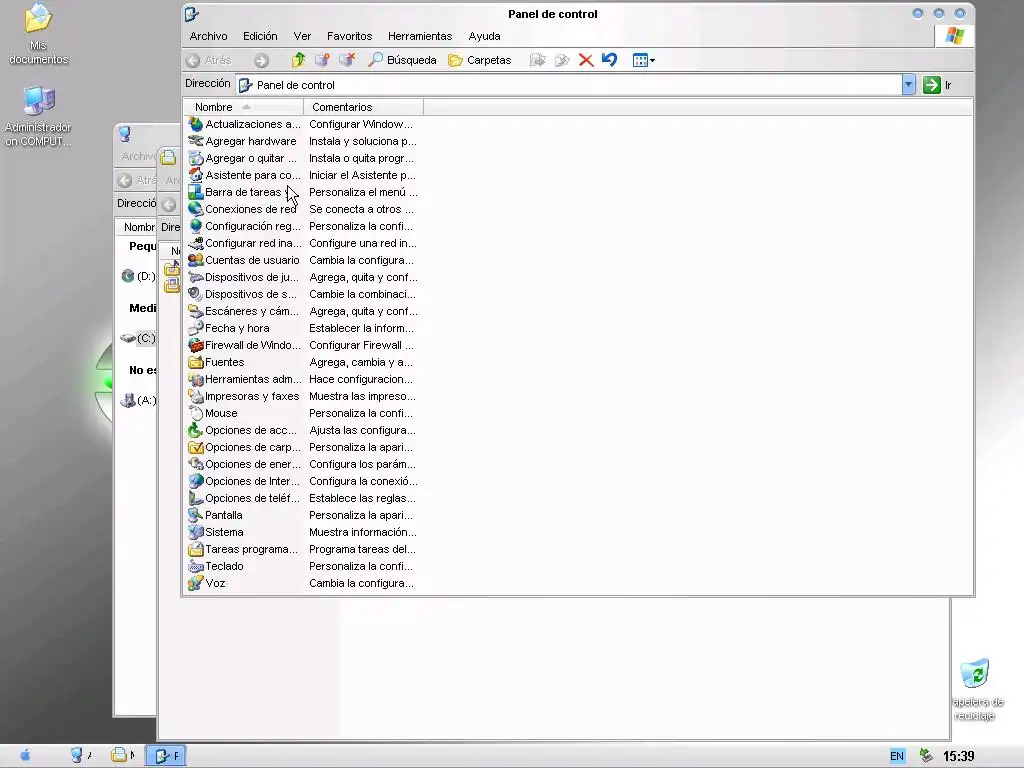Select the Escáneres y cámaras icon
This screenshot has height=768, width=1024.
tap(196, 311)
